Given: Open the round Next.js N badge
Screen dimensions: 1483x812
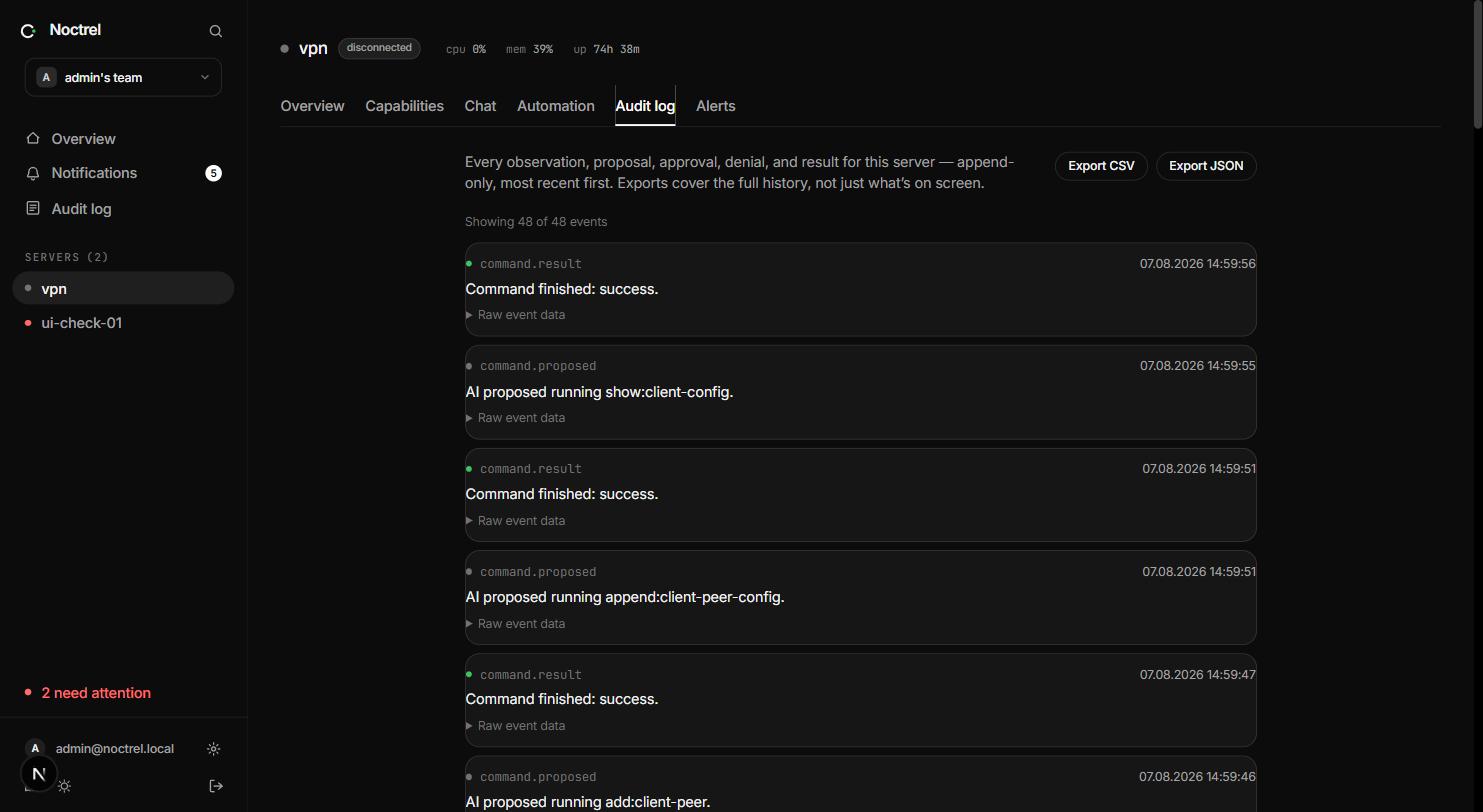Looking at the screenshot, I should click(x=39, y=773).
